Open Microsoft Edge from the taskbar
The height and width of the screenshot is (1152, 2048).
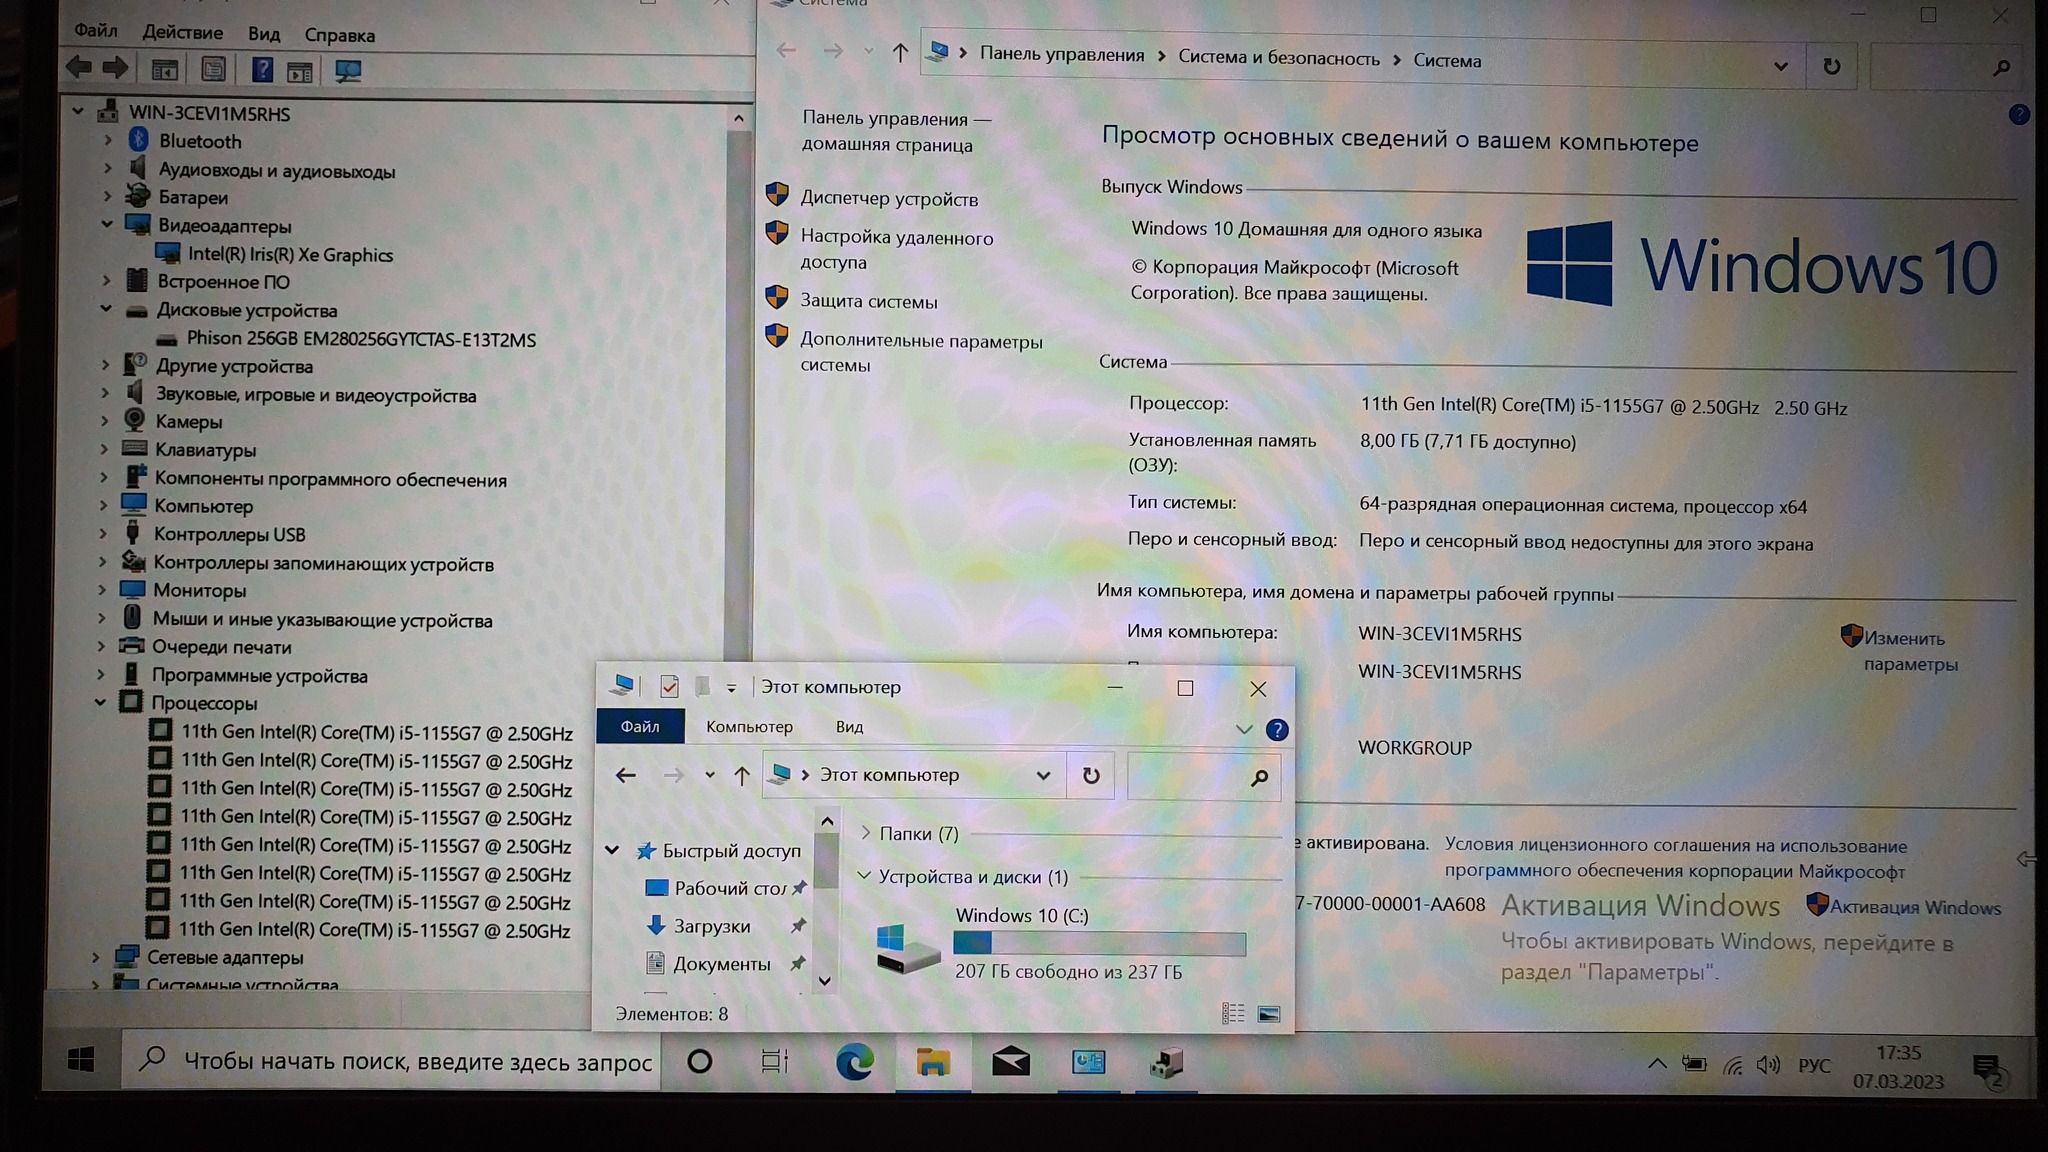click(854, 1062)
